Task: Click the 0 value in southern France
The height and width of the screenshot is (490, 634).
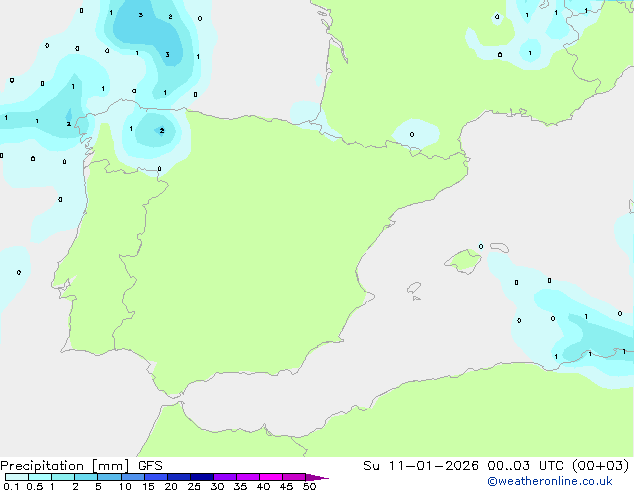Action: point(412,135)
